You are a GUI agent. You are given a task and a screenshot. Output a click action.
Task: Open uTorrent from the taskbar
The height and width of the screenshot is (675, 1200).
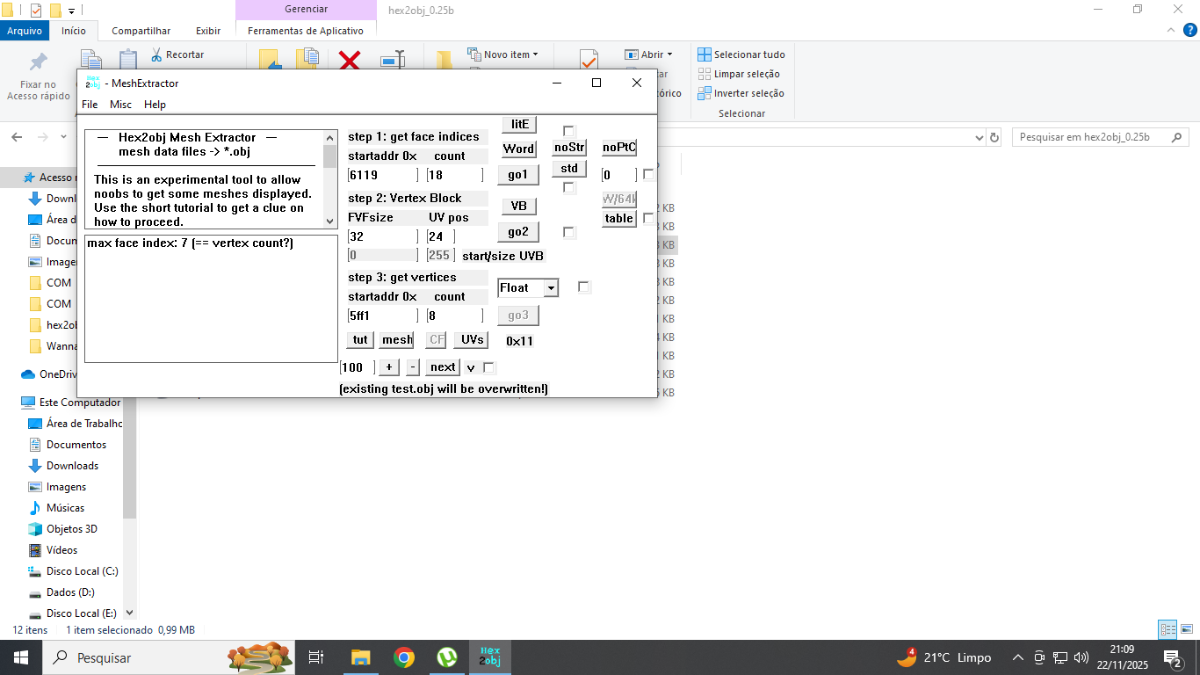pyautogui.click(x=447, y=657)
